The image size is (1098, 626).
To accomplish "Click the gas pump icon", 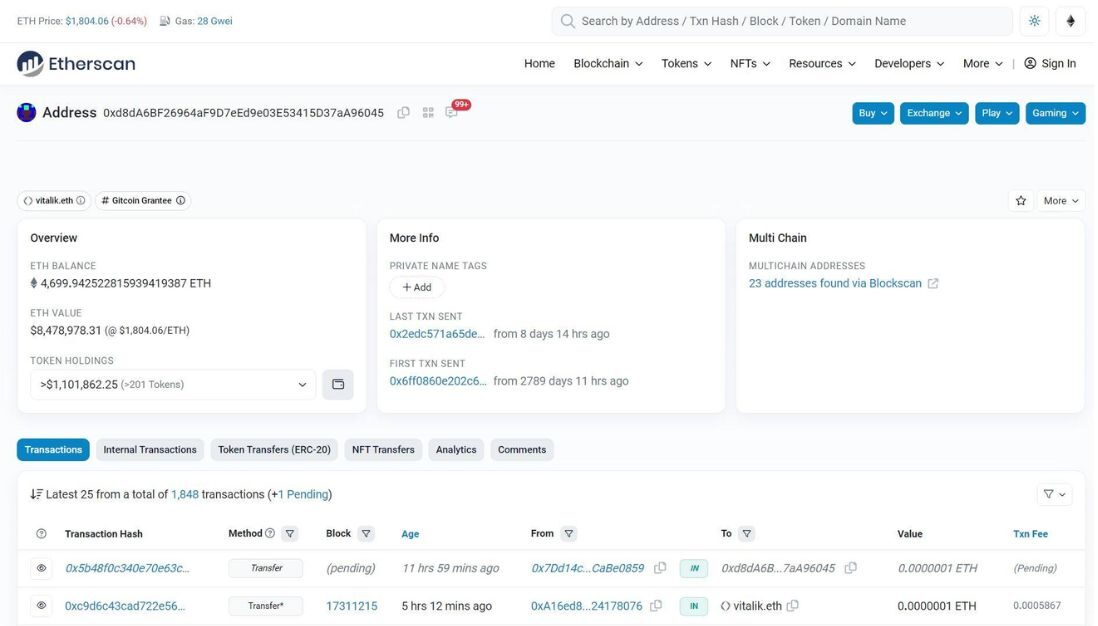I will click(x=165, y=21).
